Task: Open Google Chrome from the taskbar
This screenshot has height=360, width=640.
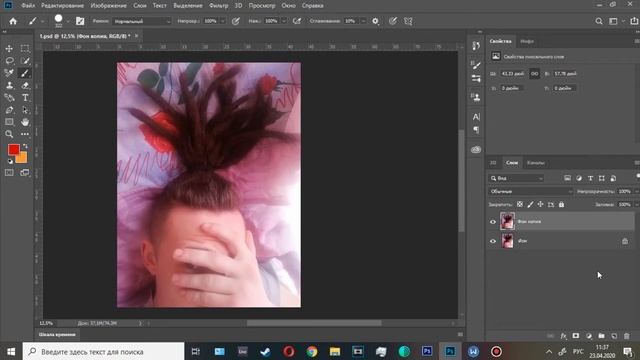Action: click(x=312, y=351)
